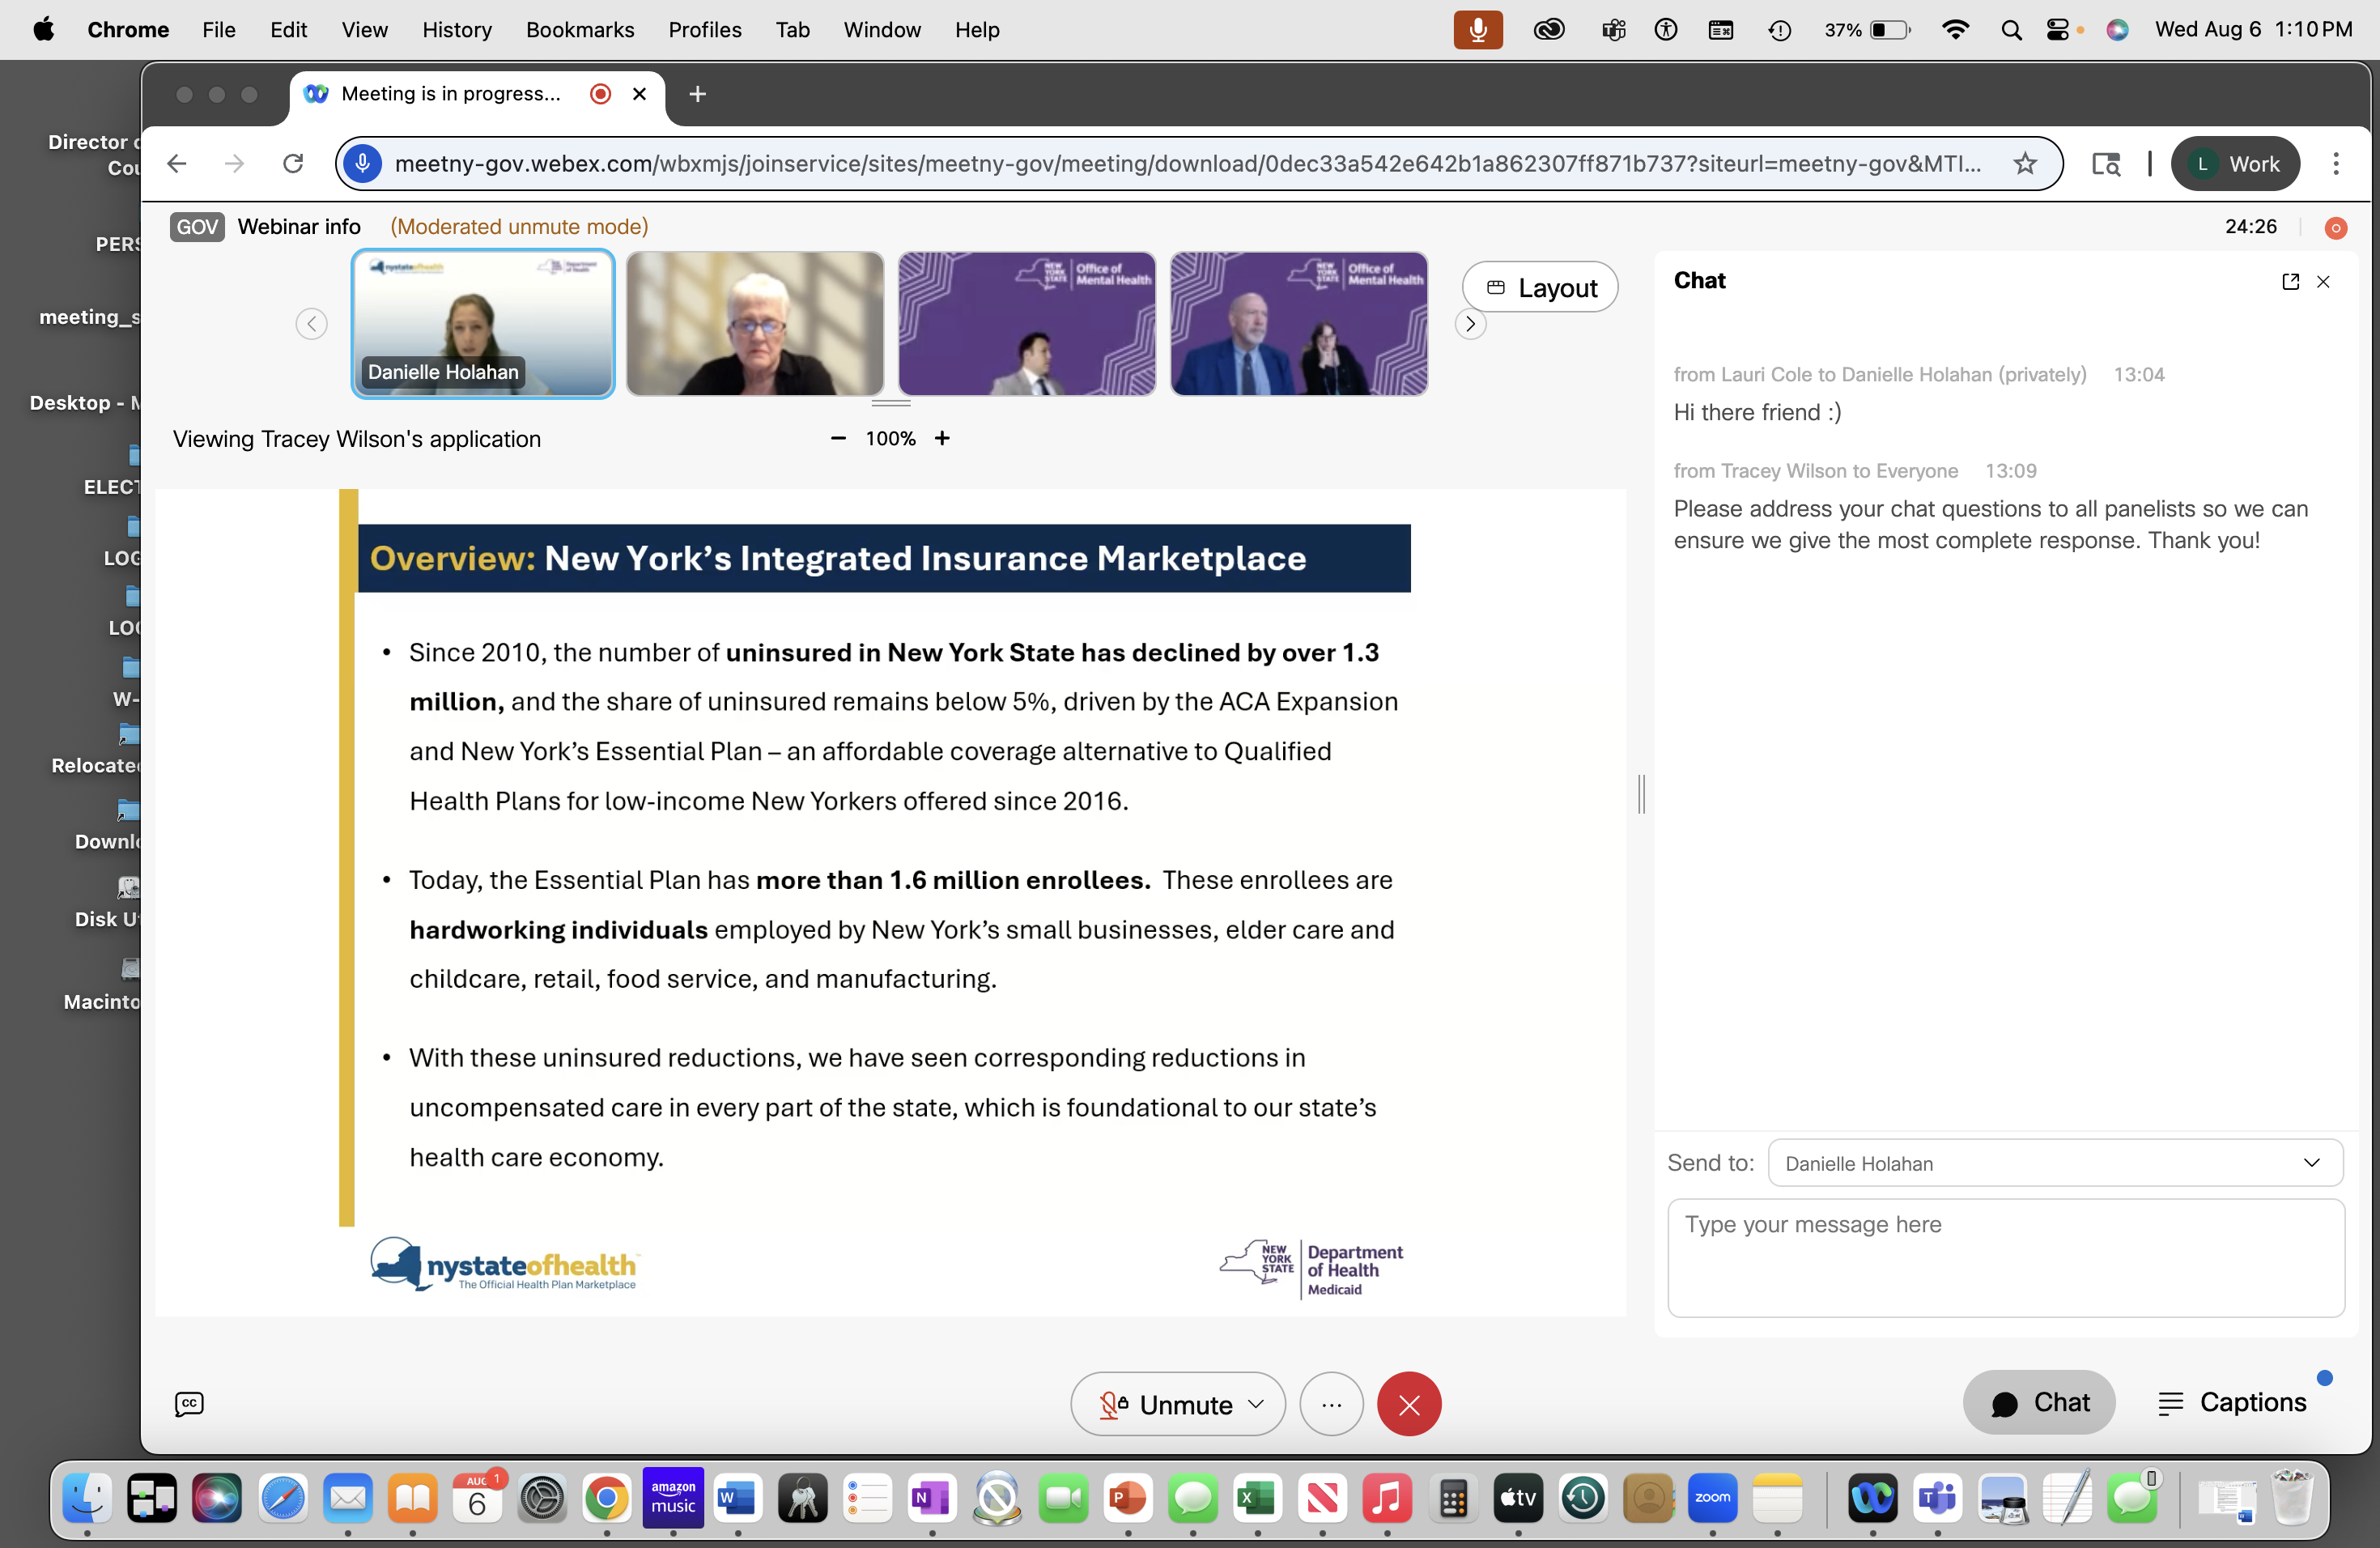Click the closed captions CC icon
The height and width of the screenshot is (1548, 2380).
tap(189, 1404)
